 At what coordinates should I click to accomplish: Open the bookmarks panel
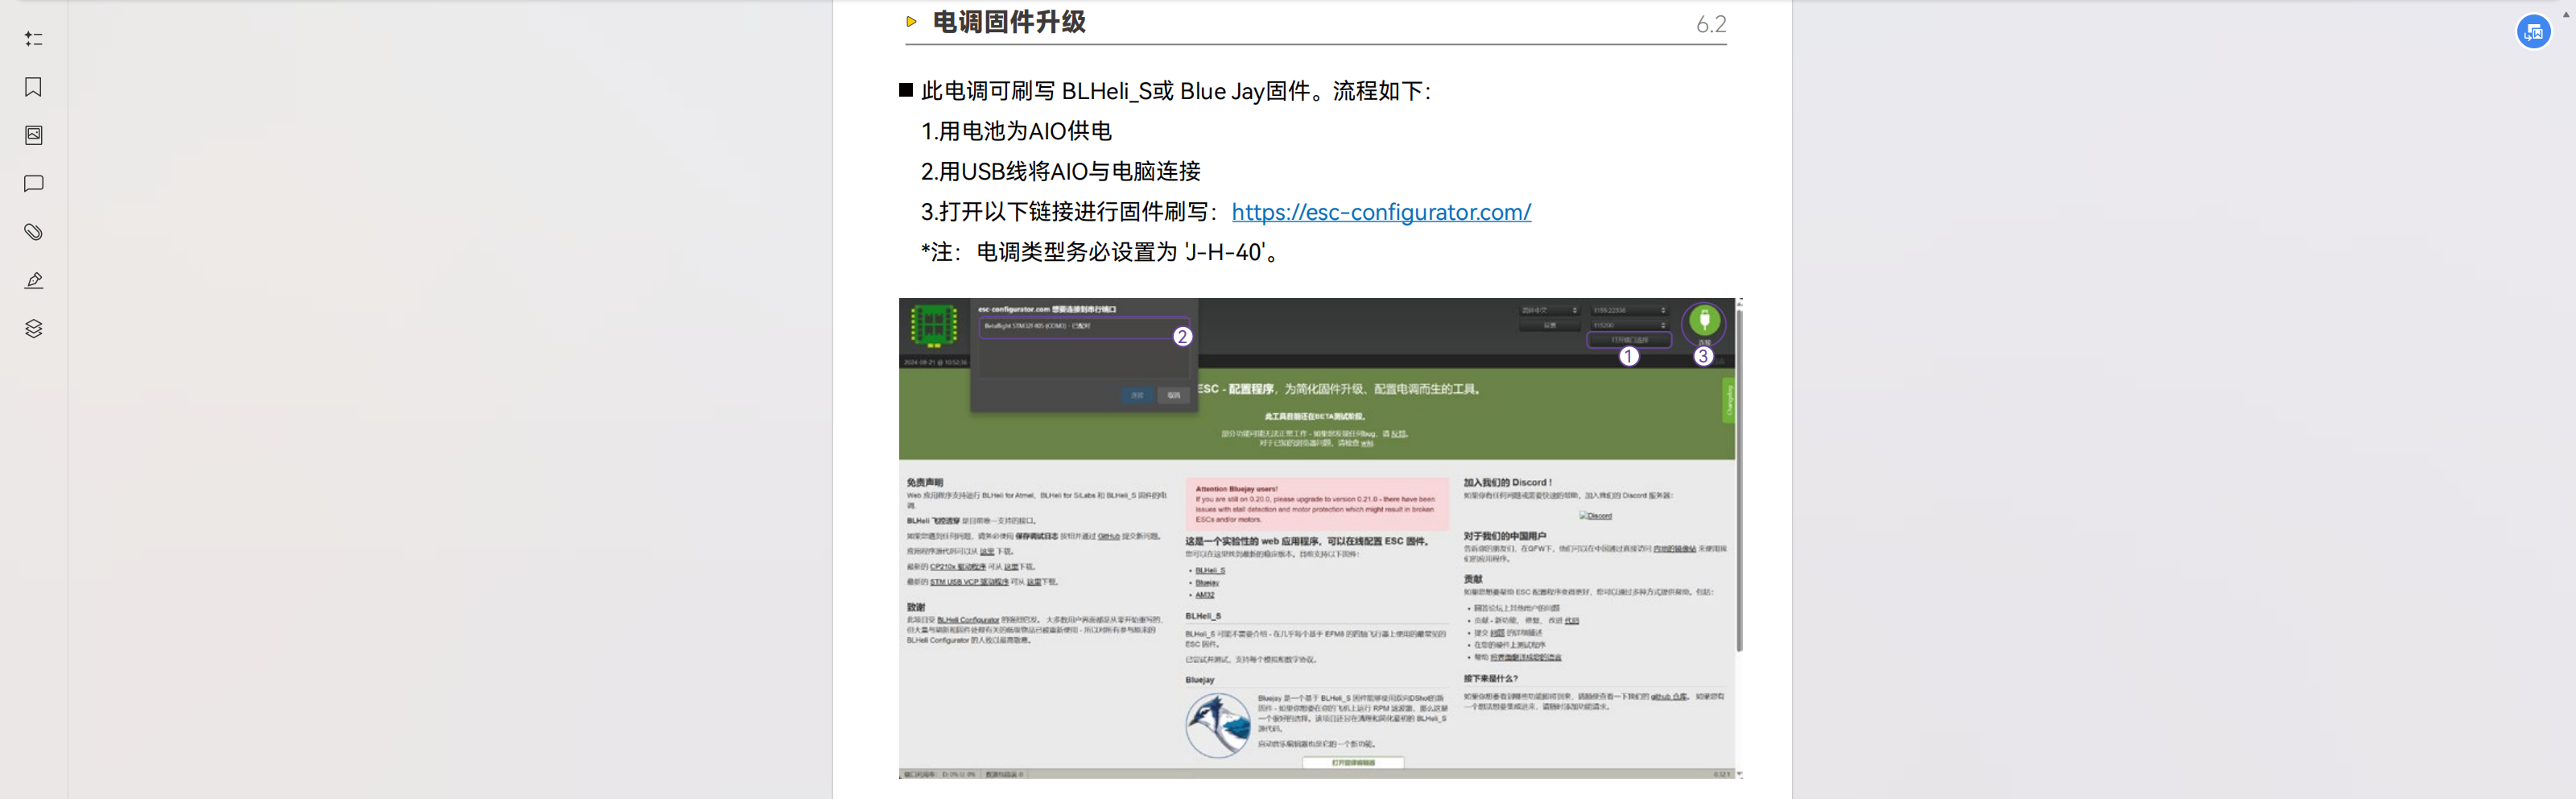(33, 87)
